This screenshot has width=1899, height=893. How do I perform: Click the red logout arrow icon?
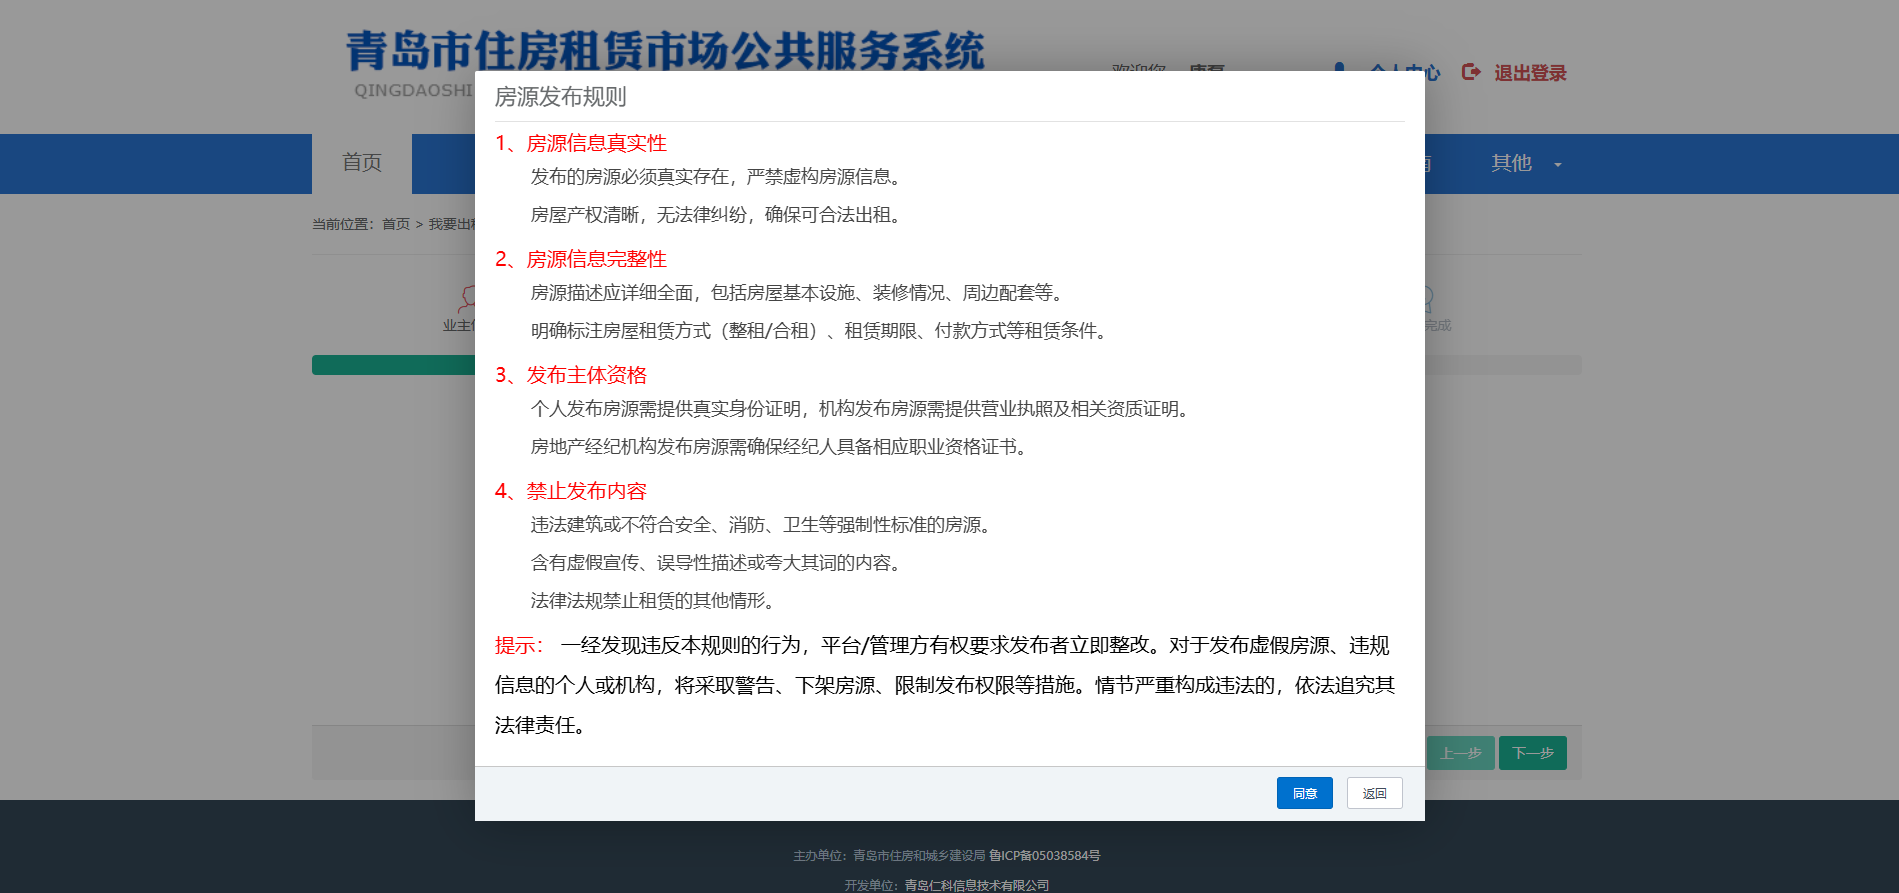click(x=1471, y=72)
